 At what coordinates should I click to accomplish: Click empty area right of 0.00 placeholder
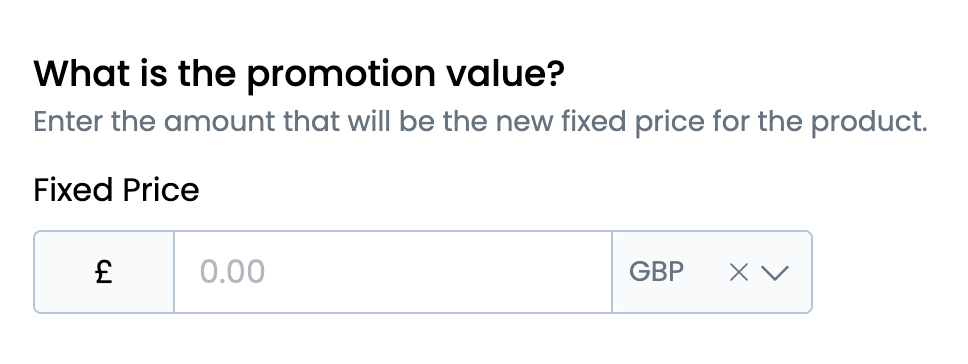tap(438, 272)
